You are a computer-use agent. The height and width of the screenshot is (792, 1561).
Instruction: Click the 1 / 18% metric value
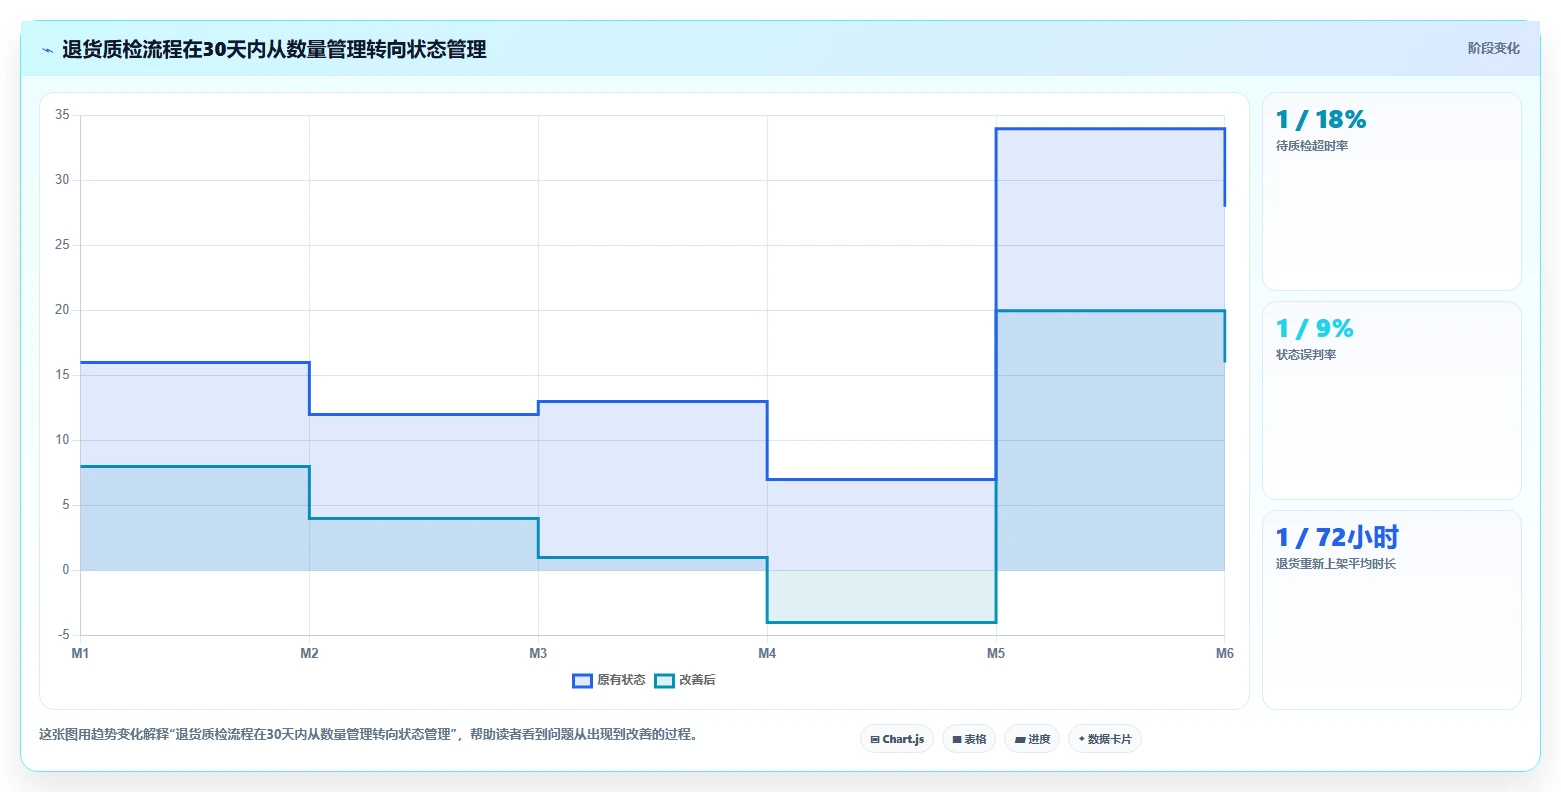[1321, 120]
